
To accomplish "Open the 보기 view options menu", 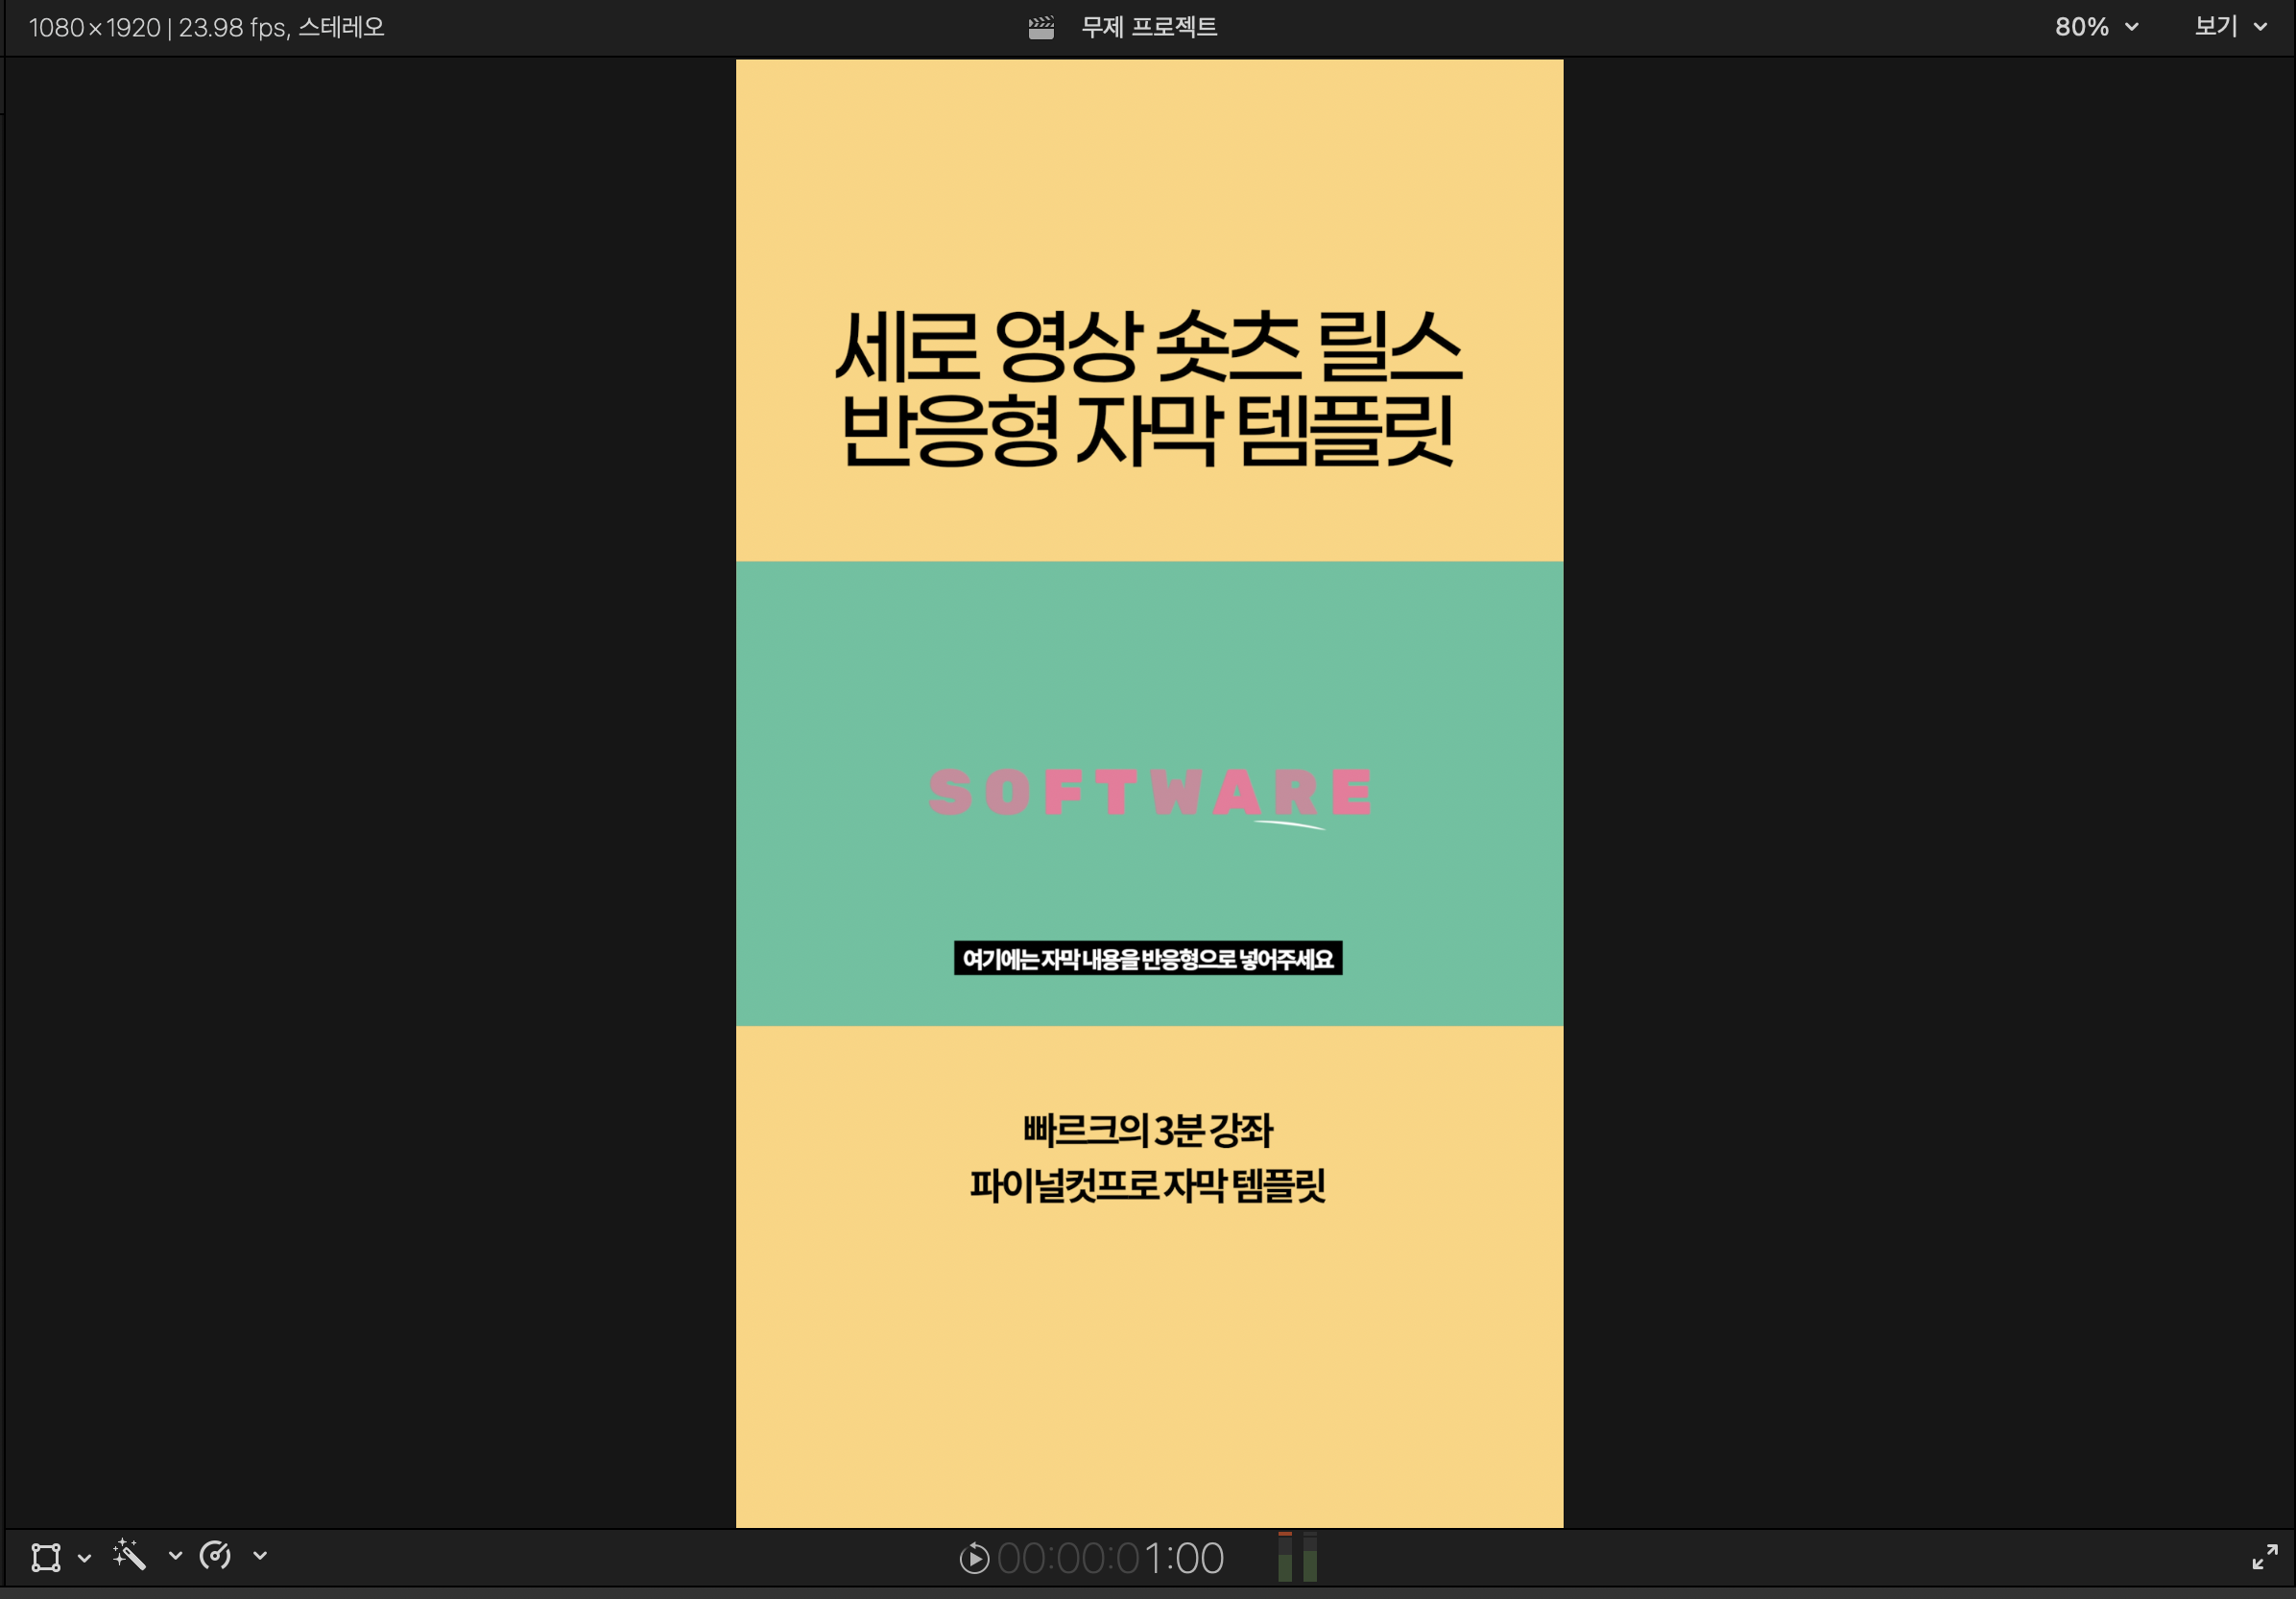I will point(2229,27).
